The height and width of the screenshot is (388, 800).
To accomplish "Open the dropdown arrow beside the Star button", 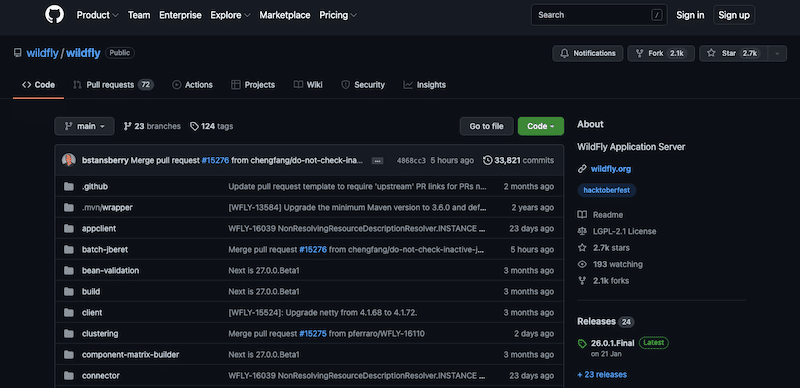I will tap(777, 53).
